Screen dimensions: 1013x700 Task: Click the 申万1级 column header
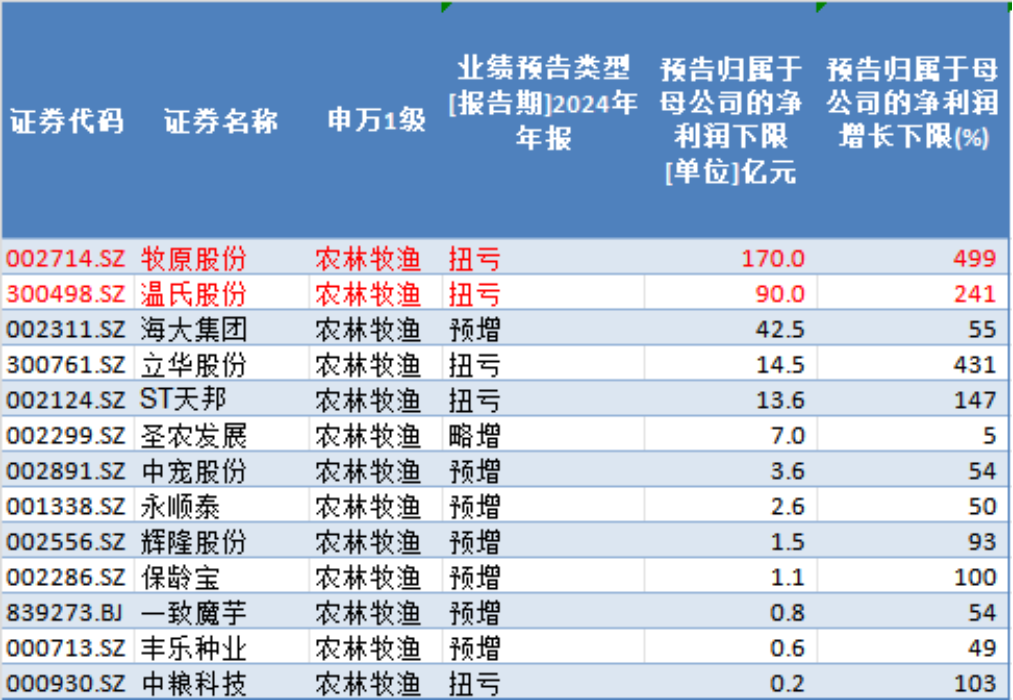[376, 120]
